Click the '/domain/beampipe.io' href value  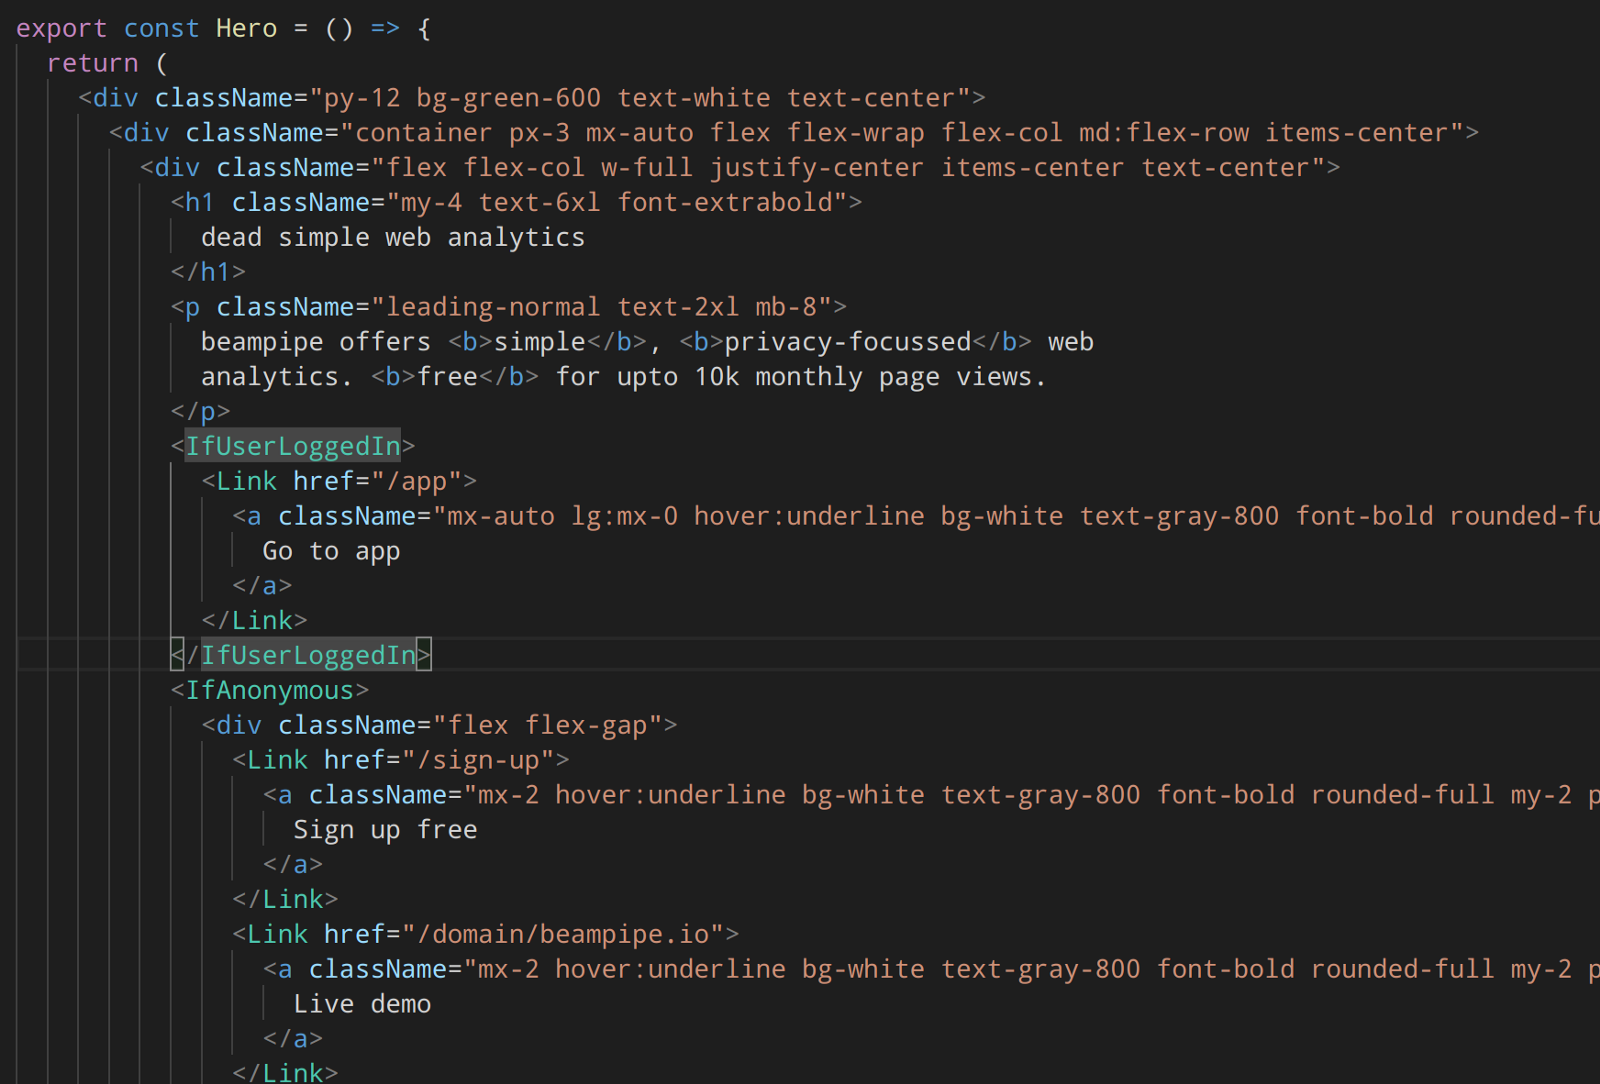pos(570,934)
